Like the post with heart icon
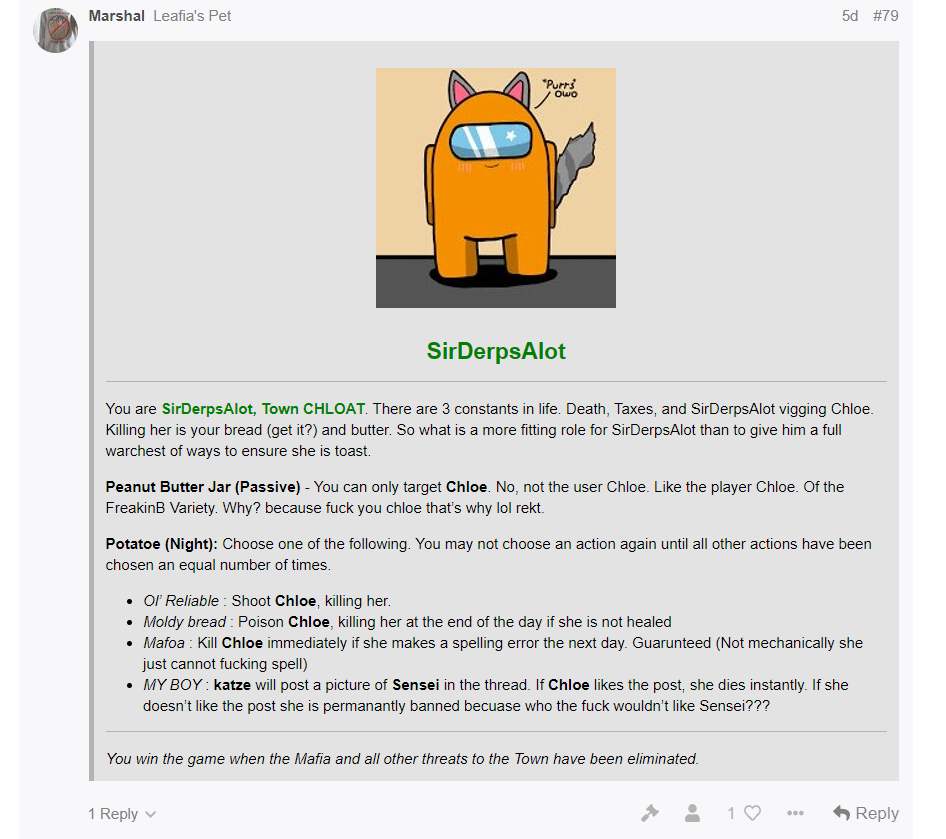The width and height of the screenshot is (946, 839). (x=752, y=813)
